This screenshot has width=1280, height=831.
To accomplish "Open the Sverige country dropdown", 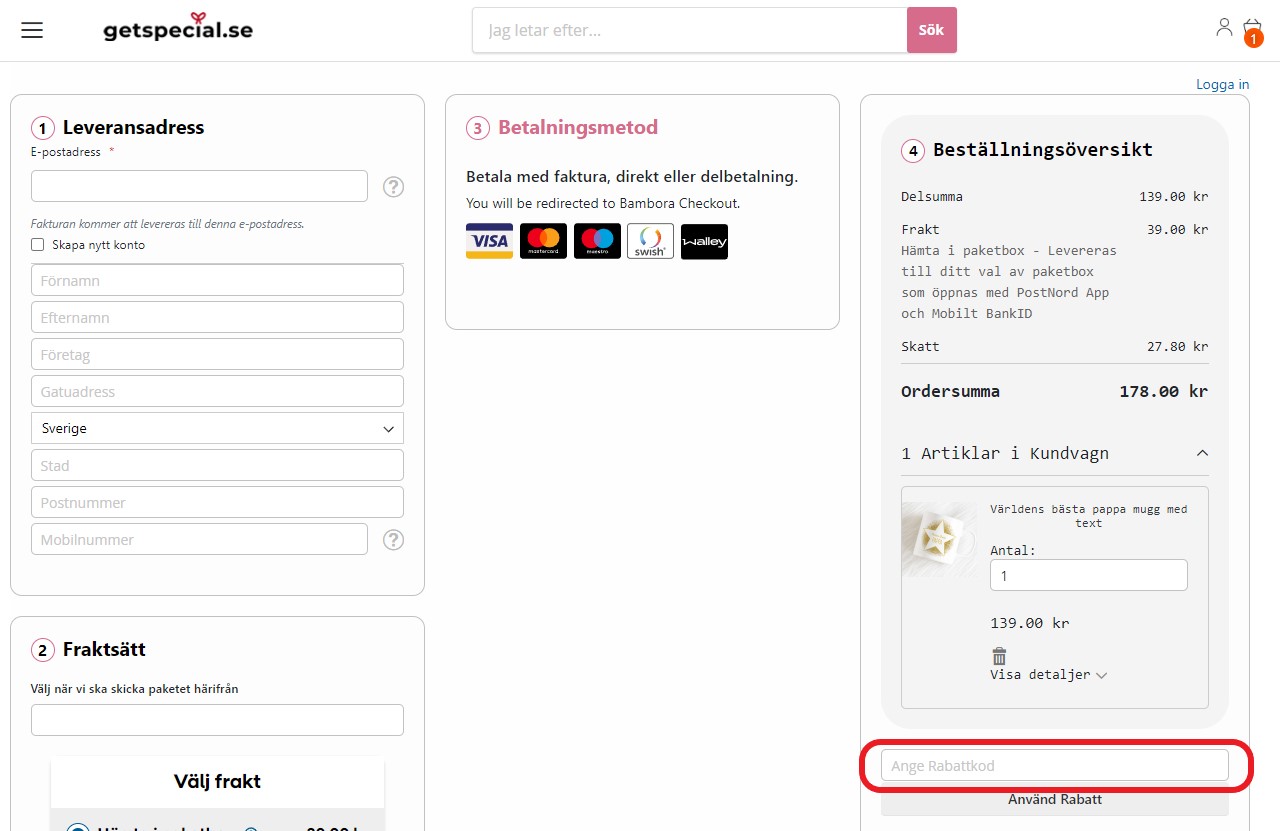I will pos(217,428).
